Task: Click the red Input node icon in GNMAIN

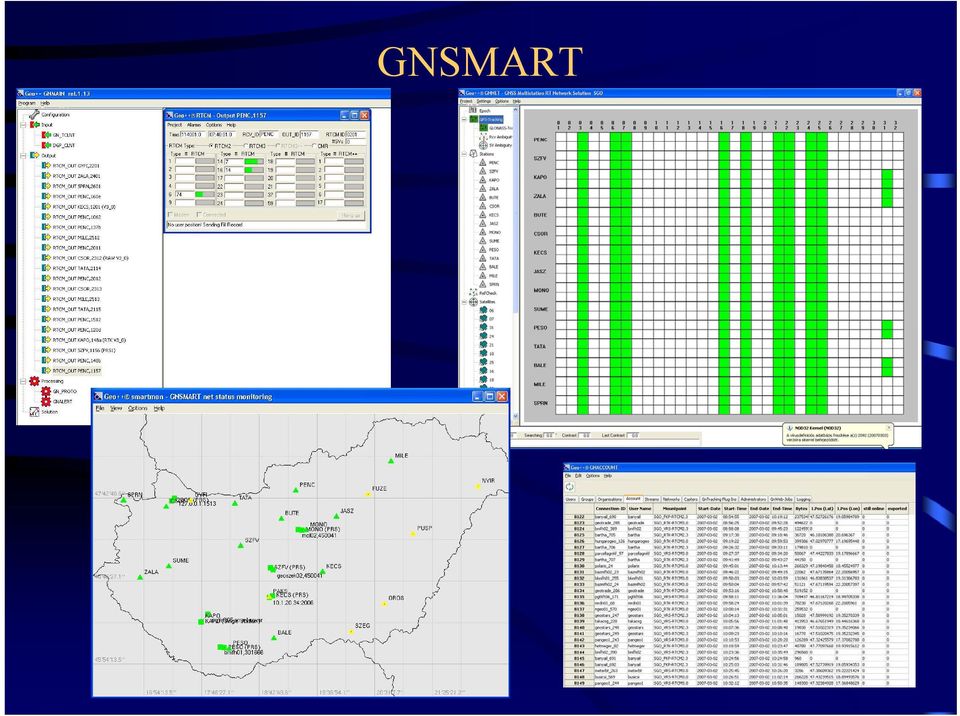Action: click(x=35, y=124)
